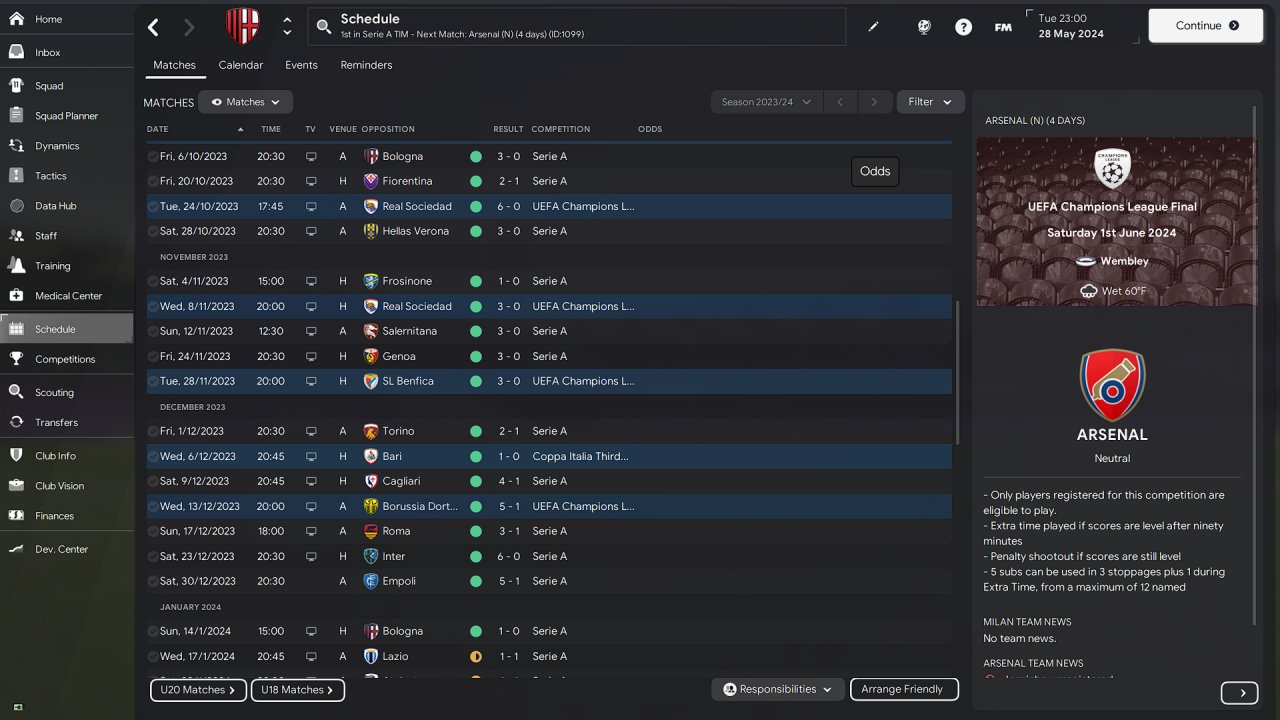Open the Dynamics icon in sidebar
Viewport: 1280px width, 720px height.
(x=16, y=146)
